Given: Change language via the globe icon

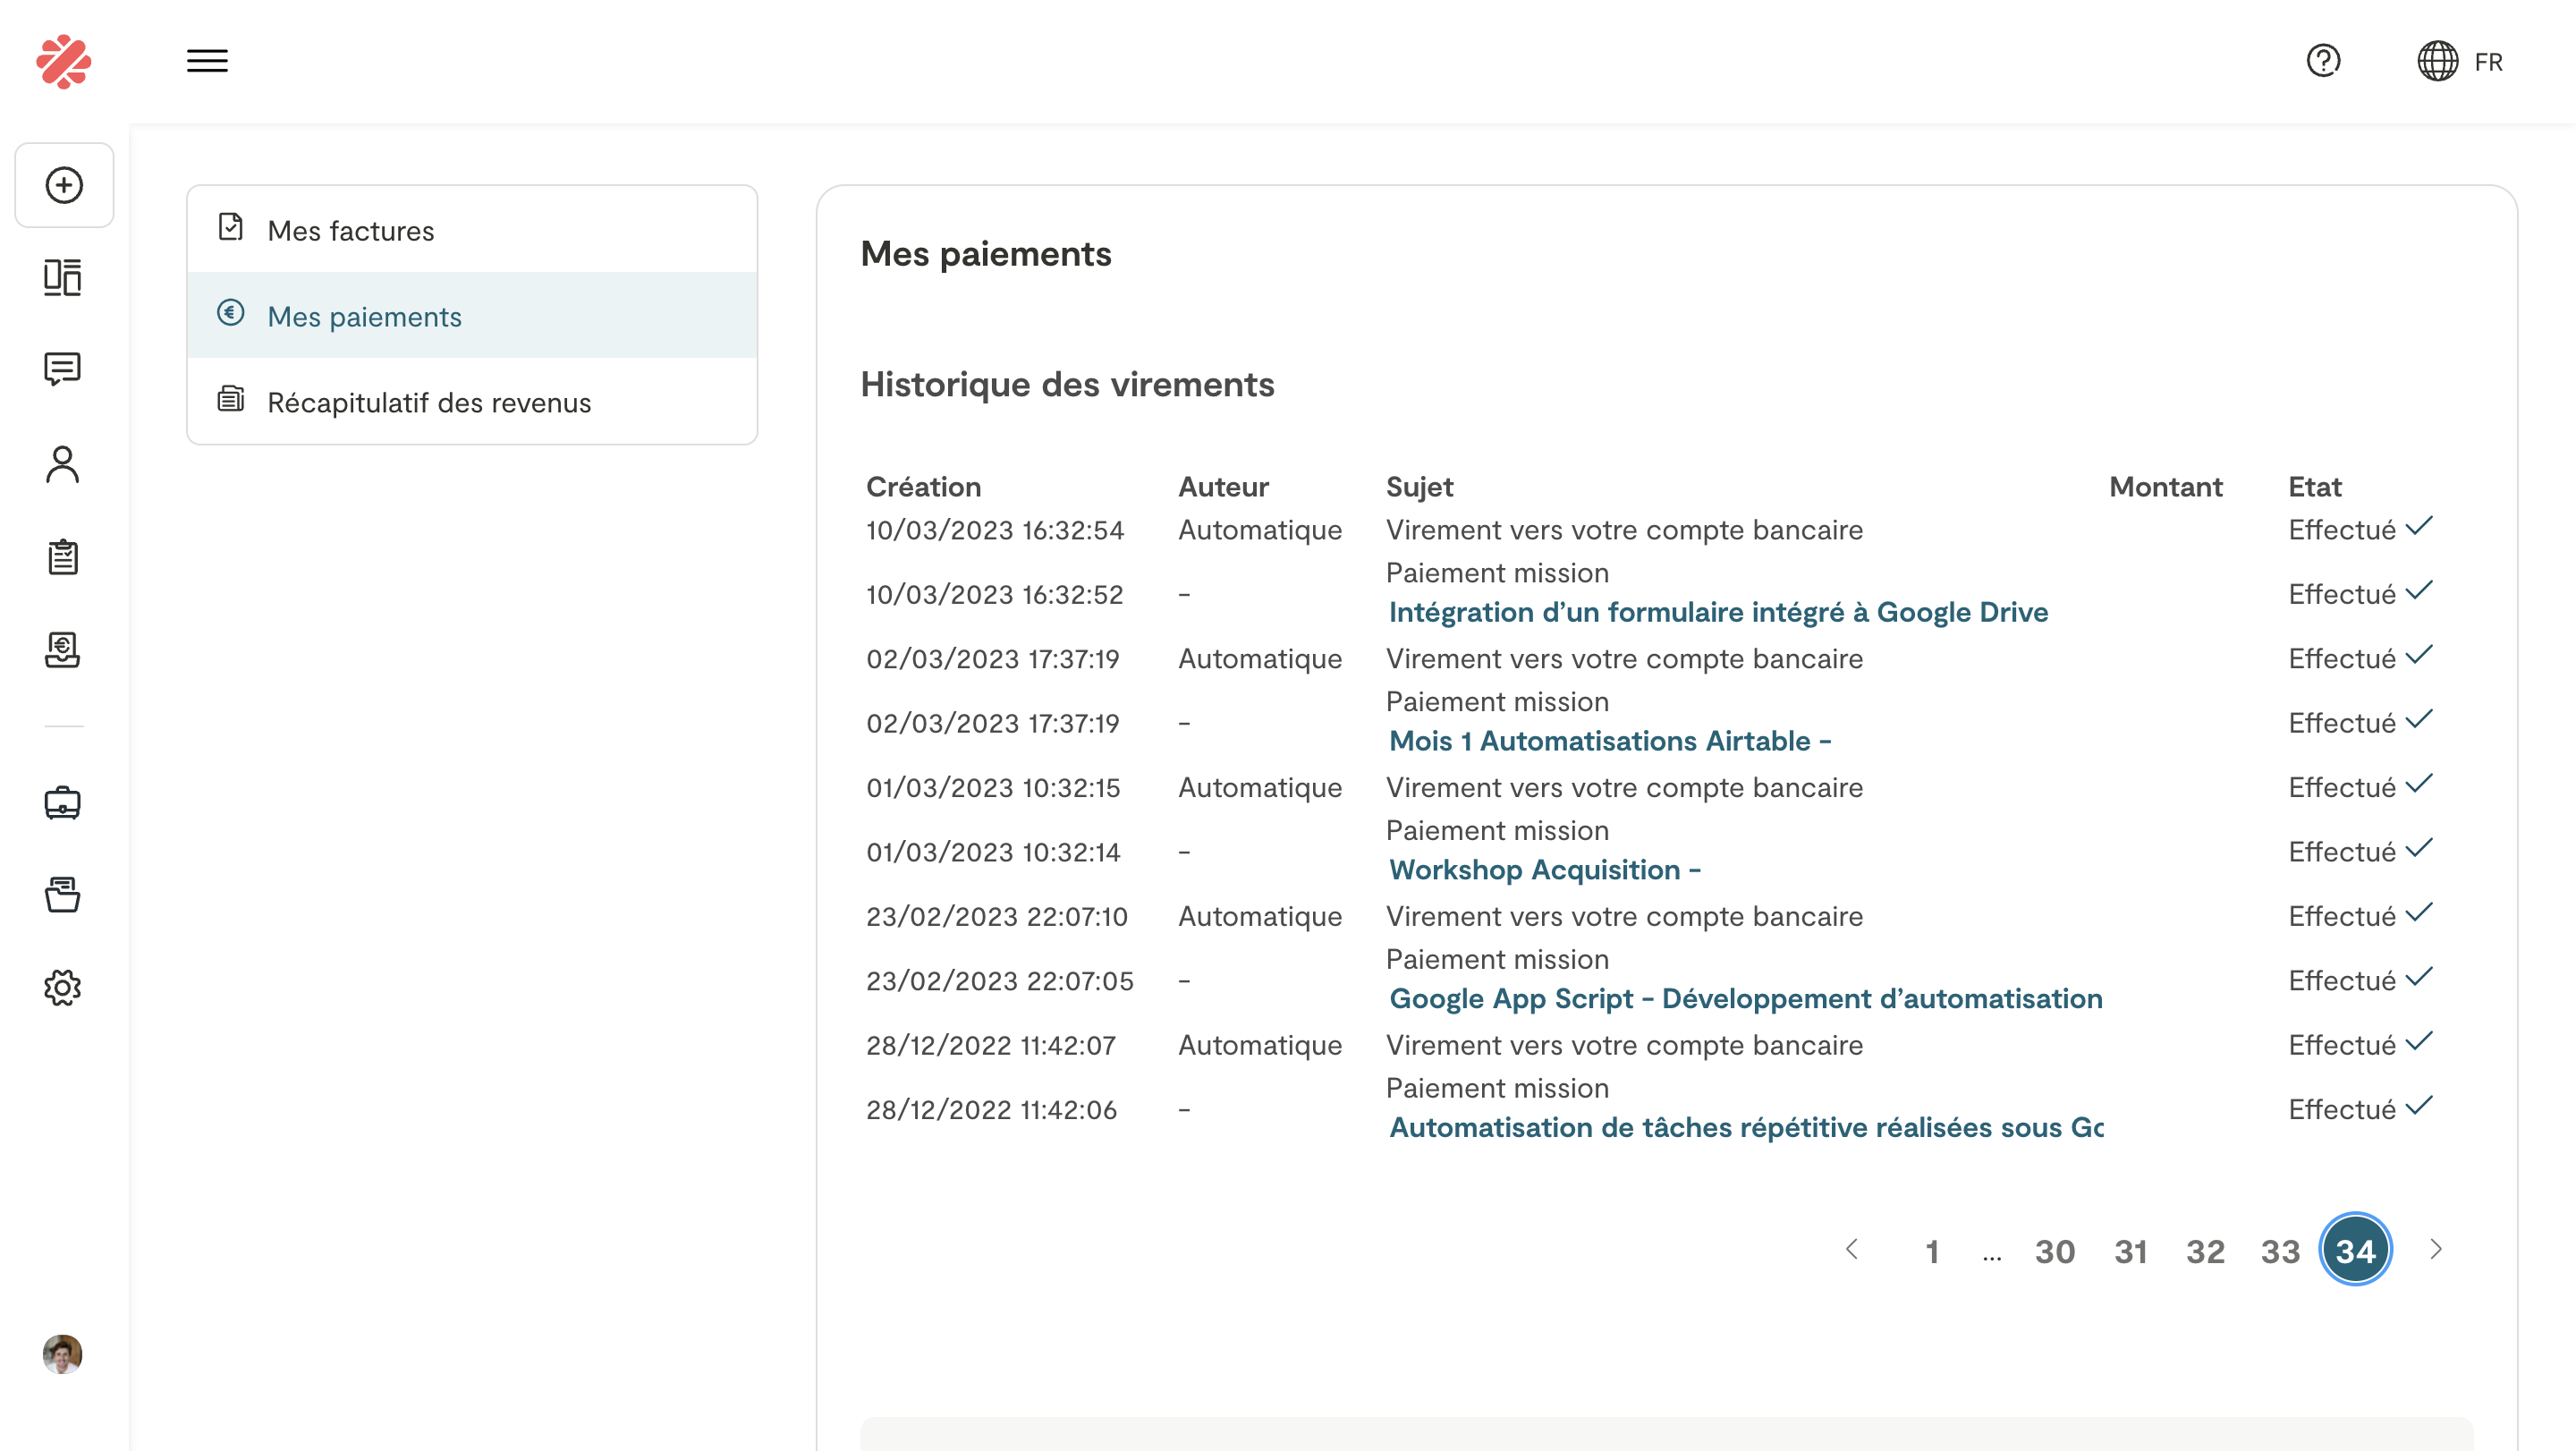Looking at the screenshot, I should tap(2438, 61).
